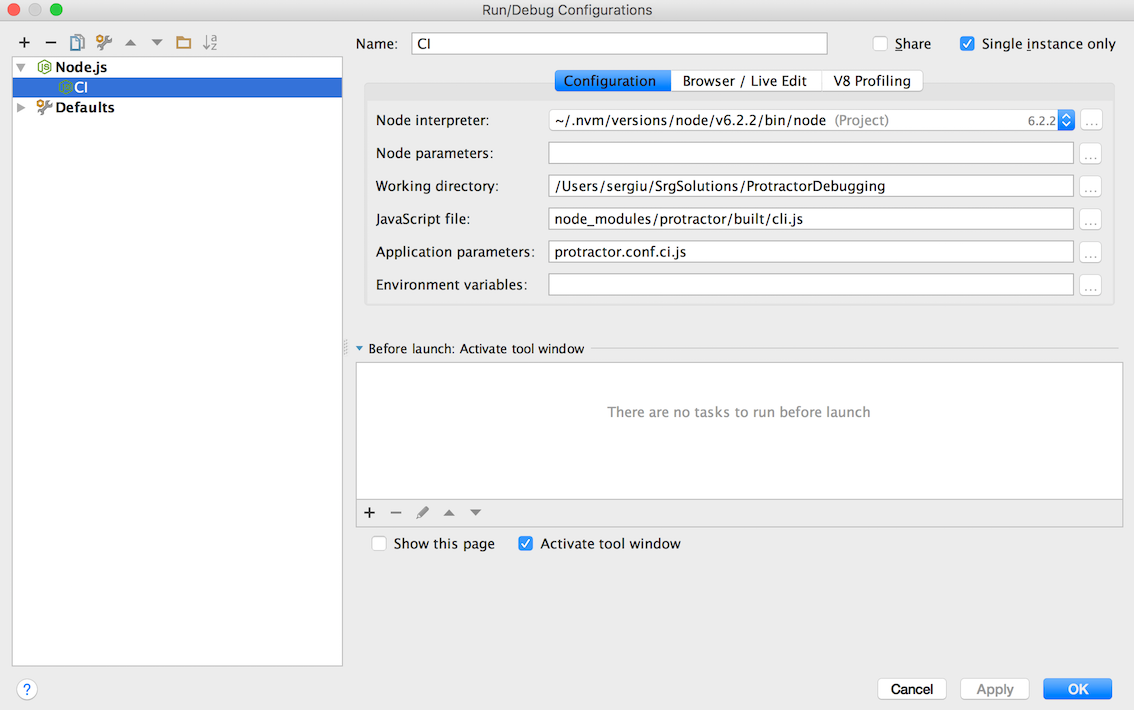This screenshot has width=1134, height=710.
Task: Open Edit Defaults with the wrench icon
Action: point(103,42)
